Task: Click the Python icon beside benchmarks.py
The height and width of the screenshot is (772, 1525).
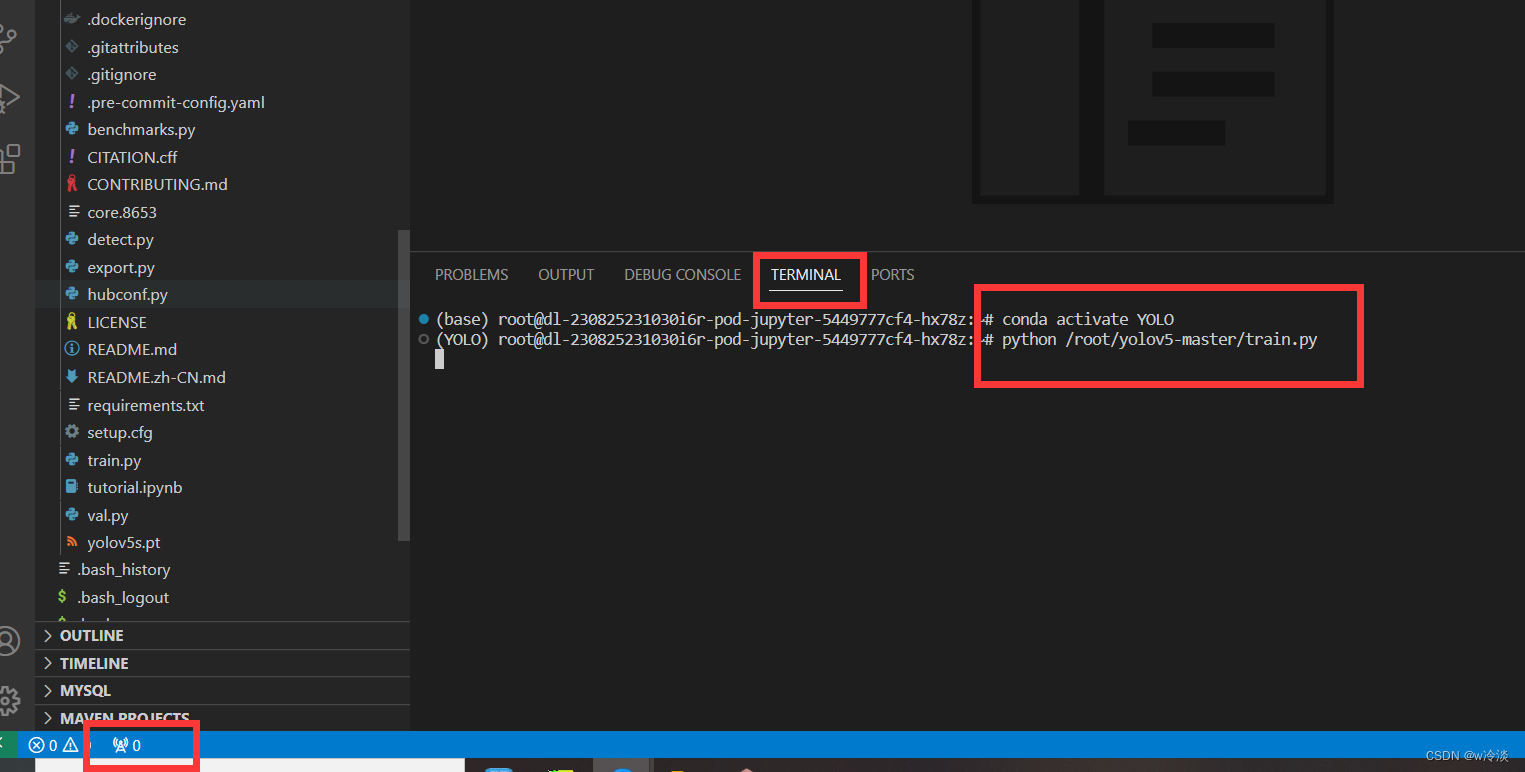Action: (x=72, y=129)
